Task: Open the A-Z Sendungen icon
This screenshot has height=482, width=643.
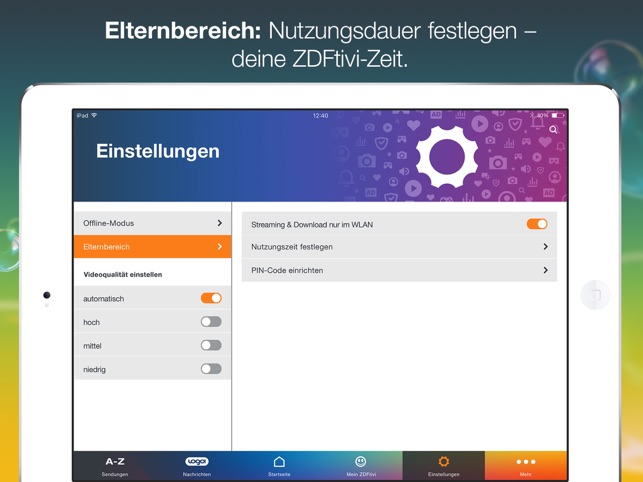Action: [115, 461]
